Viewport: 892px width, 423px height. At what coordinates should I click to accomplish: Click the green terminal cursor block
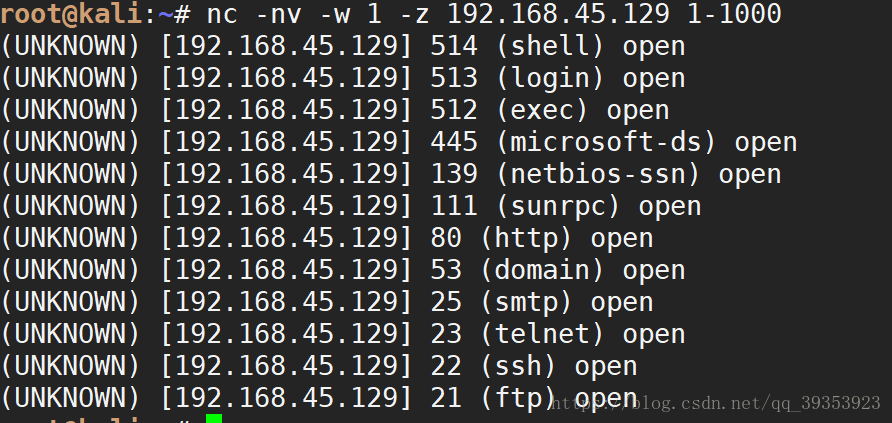coord(213,418)
